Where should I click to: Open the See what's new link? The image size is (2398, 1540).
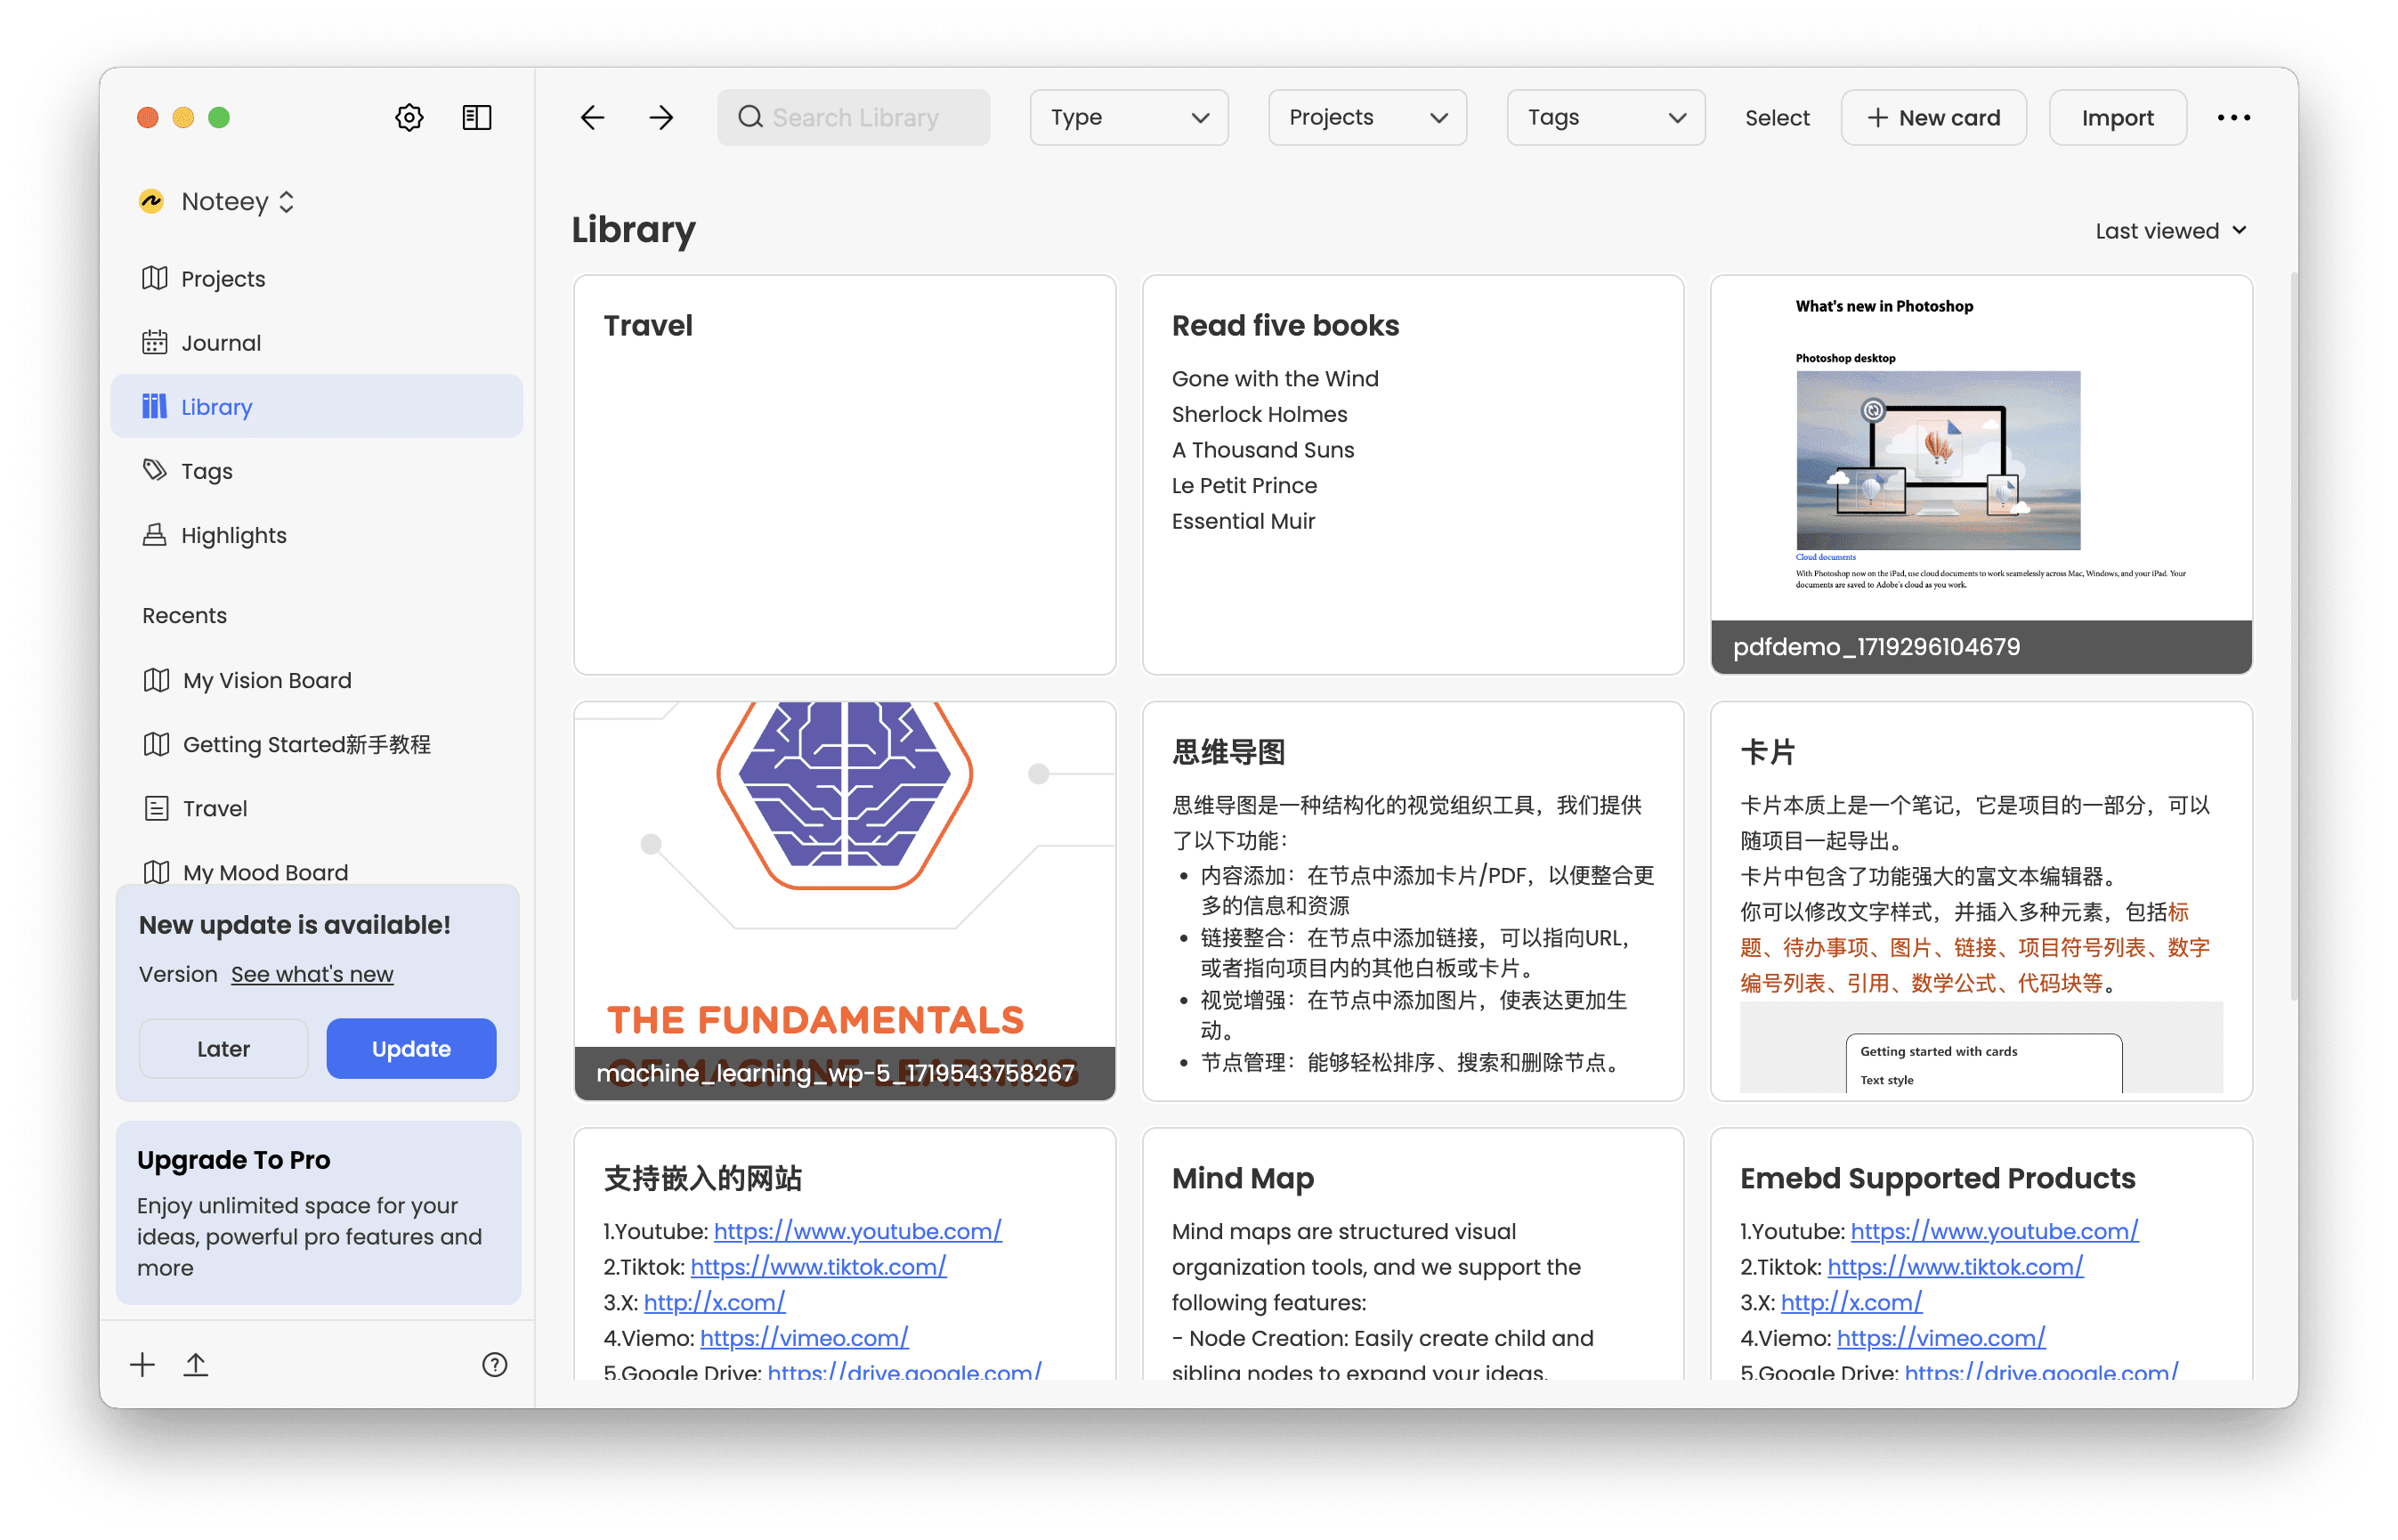[312, 974]
